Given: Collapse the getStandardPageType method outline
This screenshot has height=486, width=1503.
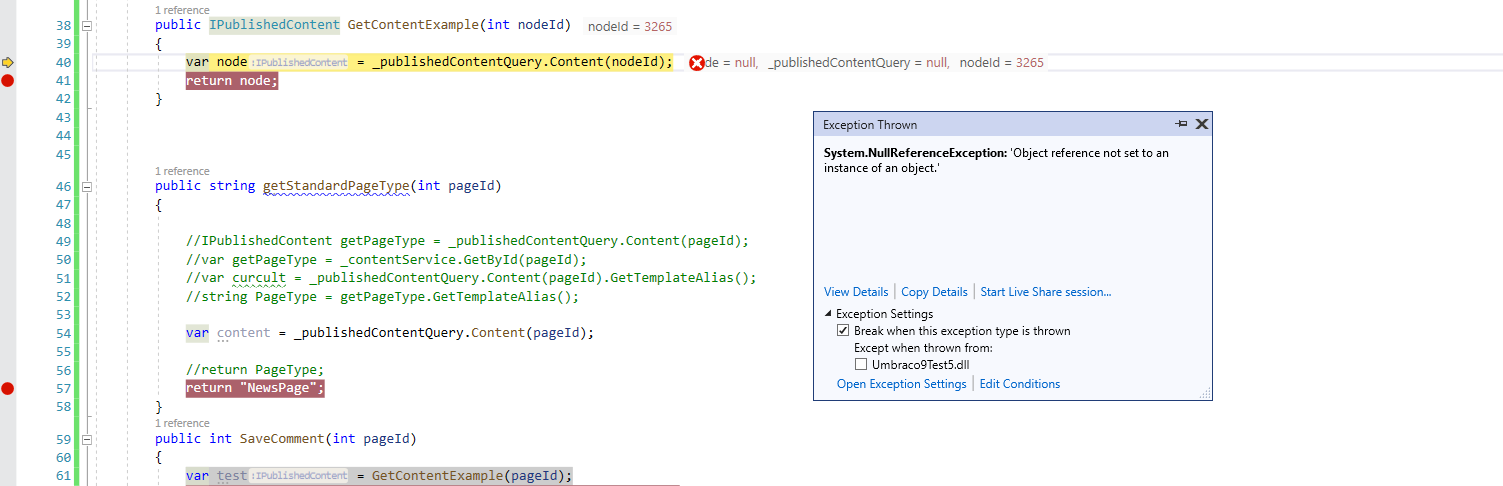Looking at the screenshot, I should click(86, 186).
